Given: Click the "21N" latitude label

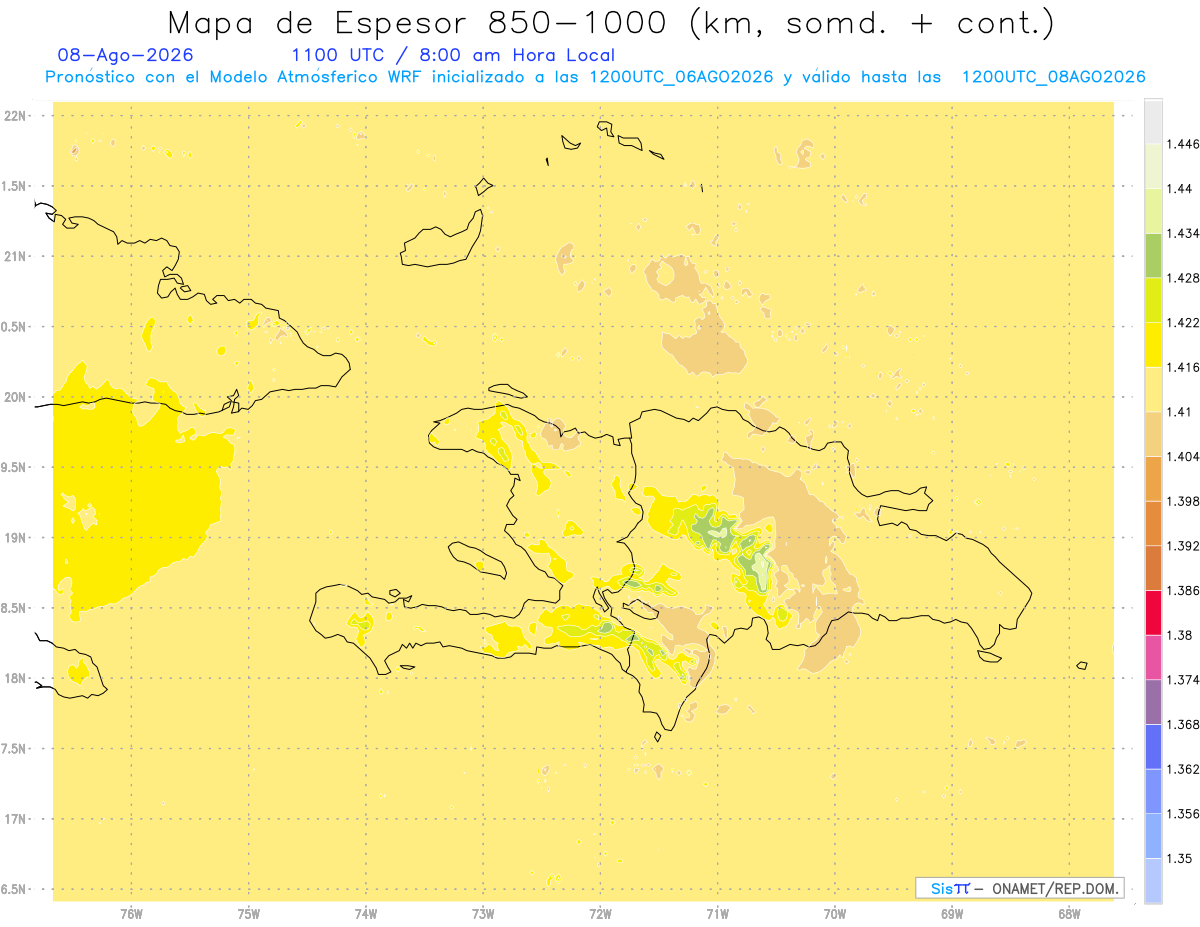Looking at the screenshot, I should point(15,256).
